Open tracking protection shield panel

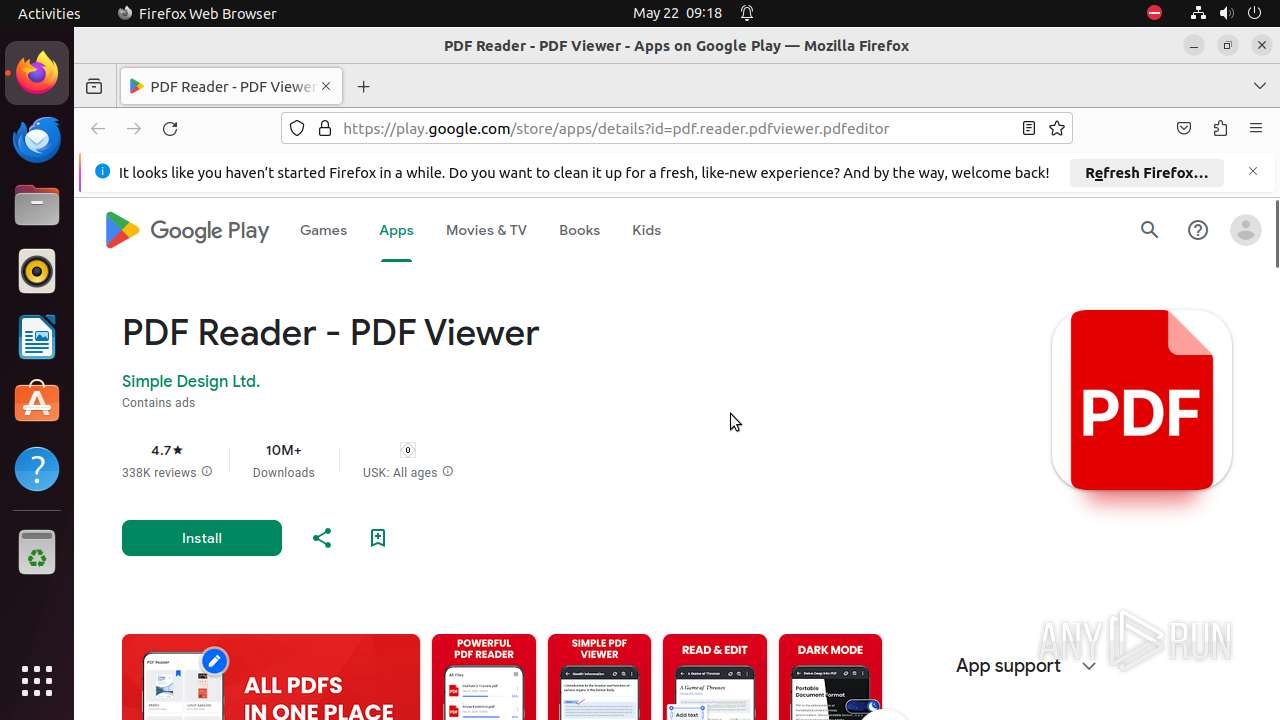[297, 128]
